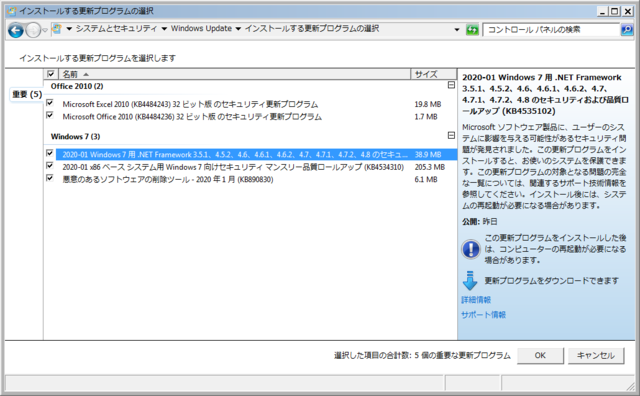Uncheck the KB4534310 monthly rollup update
This screenshot has width=640, height=396.
(x=50, y=165)
